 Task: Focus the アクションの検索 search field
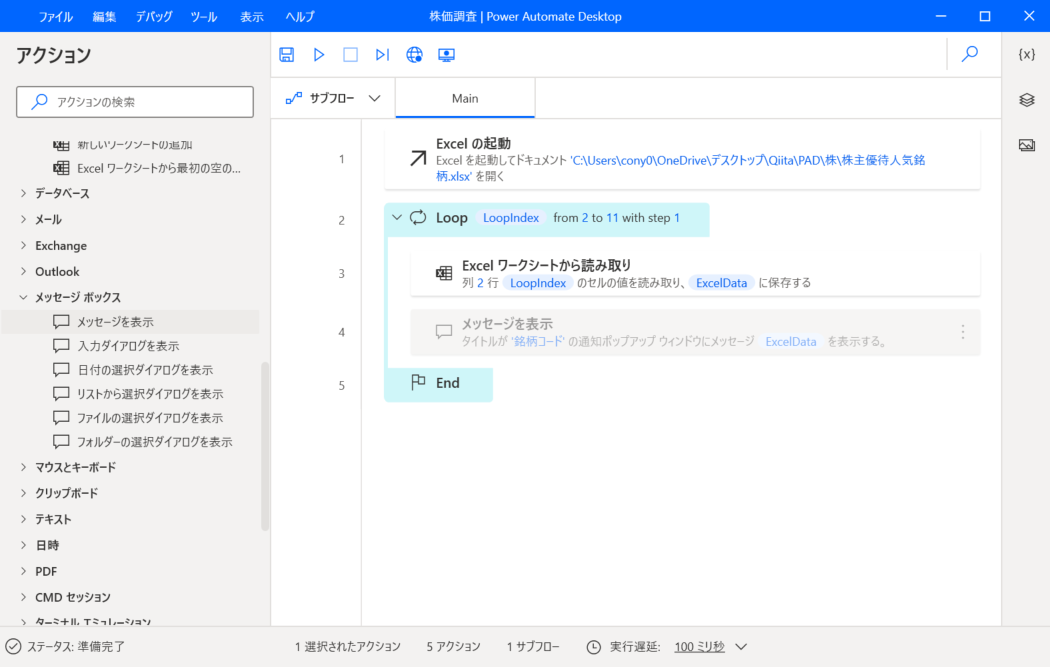[135, 102]
